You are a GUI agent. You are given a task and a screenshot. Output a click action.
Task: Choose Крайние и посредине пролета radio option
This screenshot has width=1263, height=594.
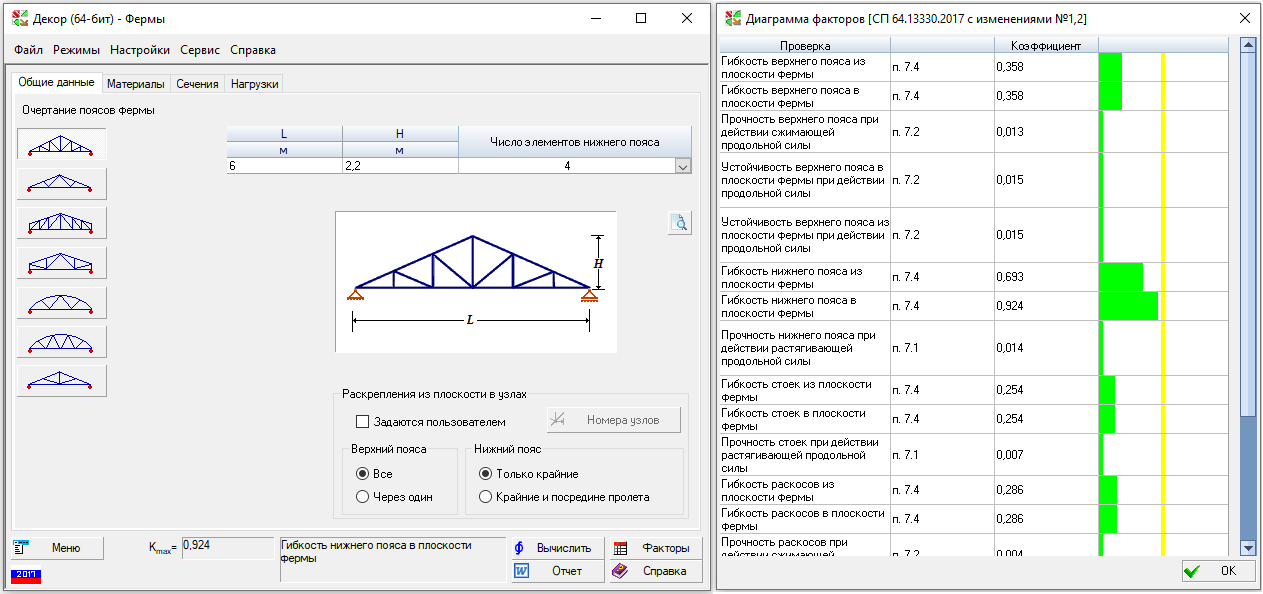[x=486, y=497]
